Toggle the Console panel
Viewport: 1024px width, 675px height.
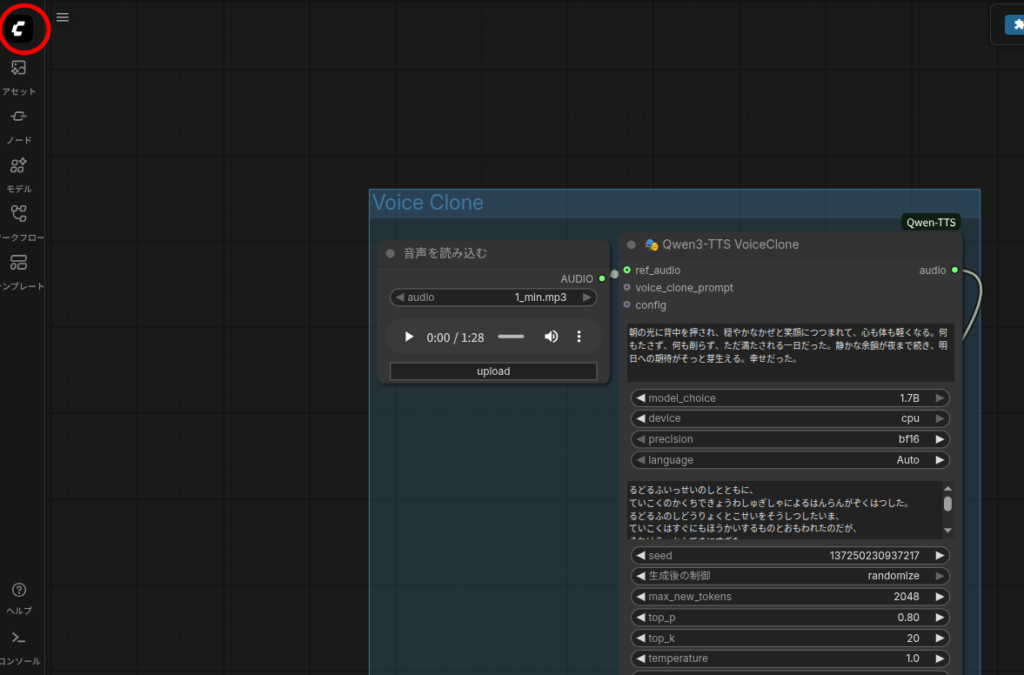tap(19, 645)
